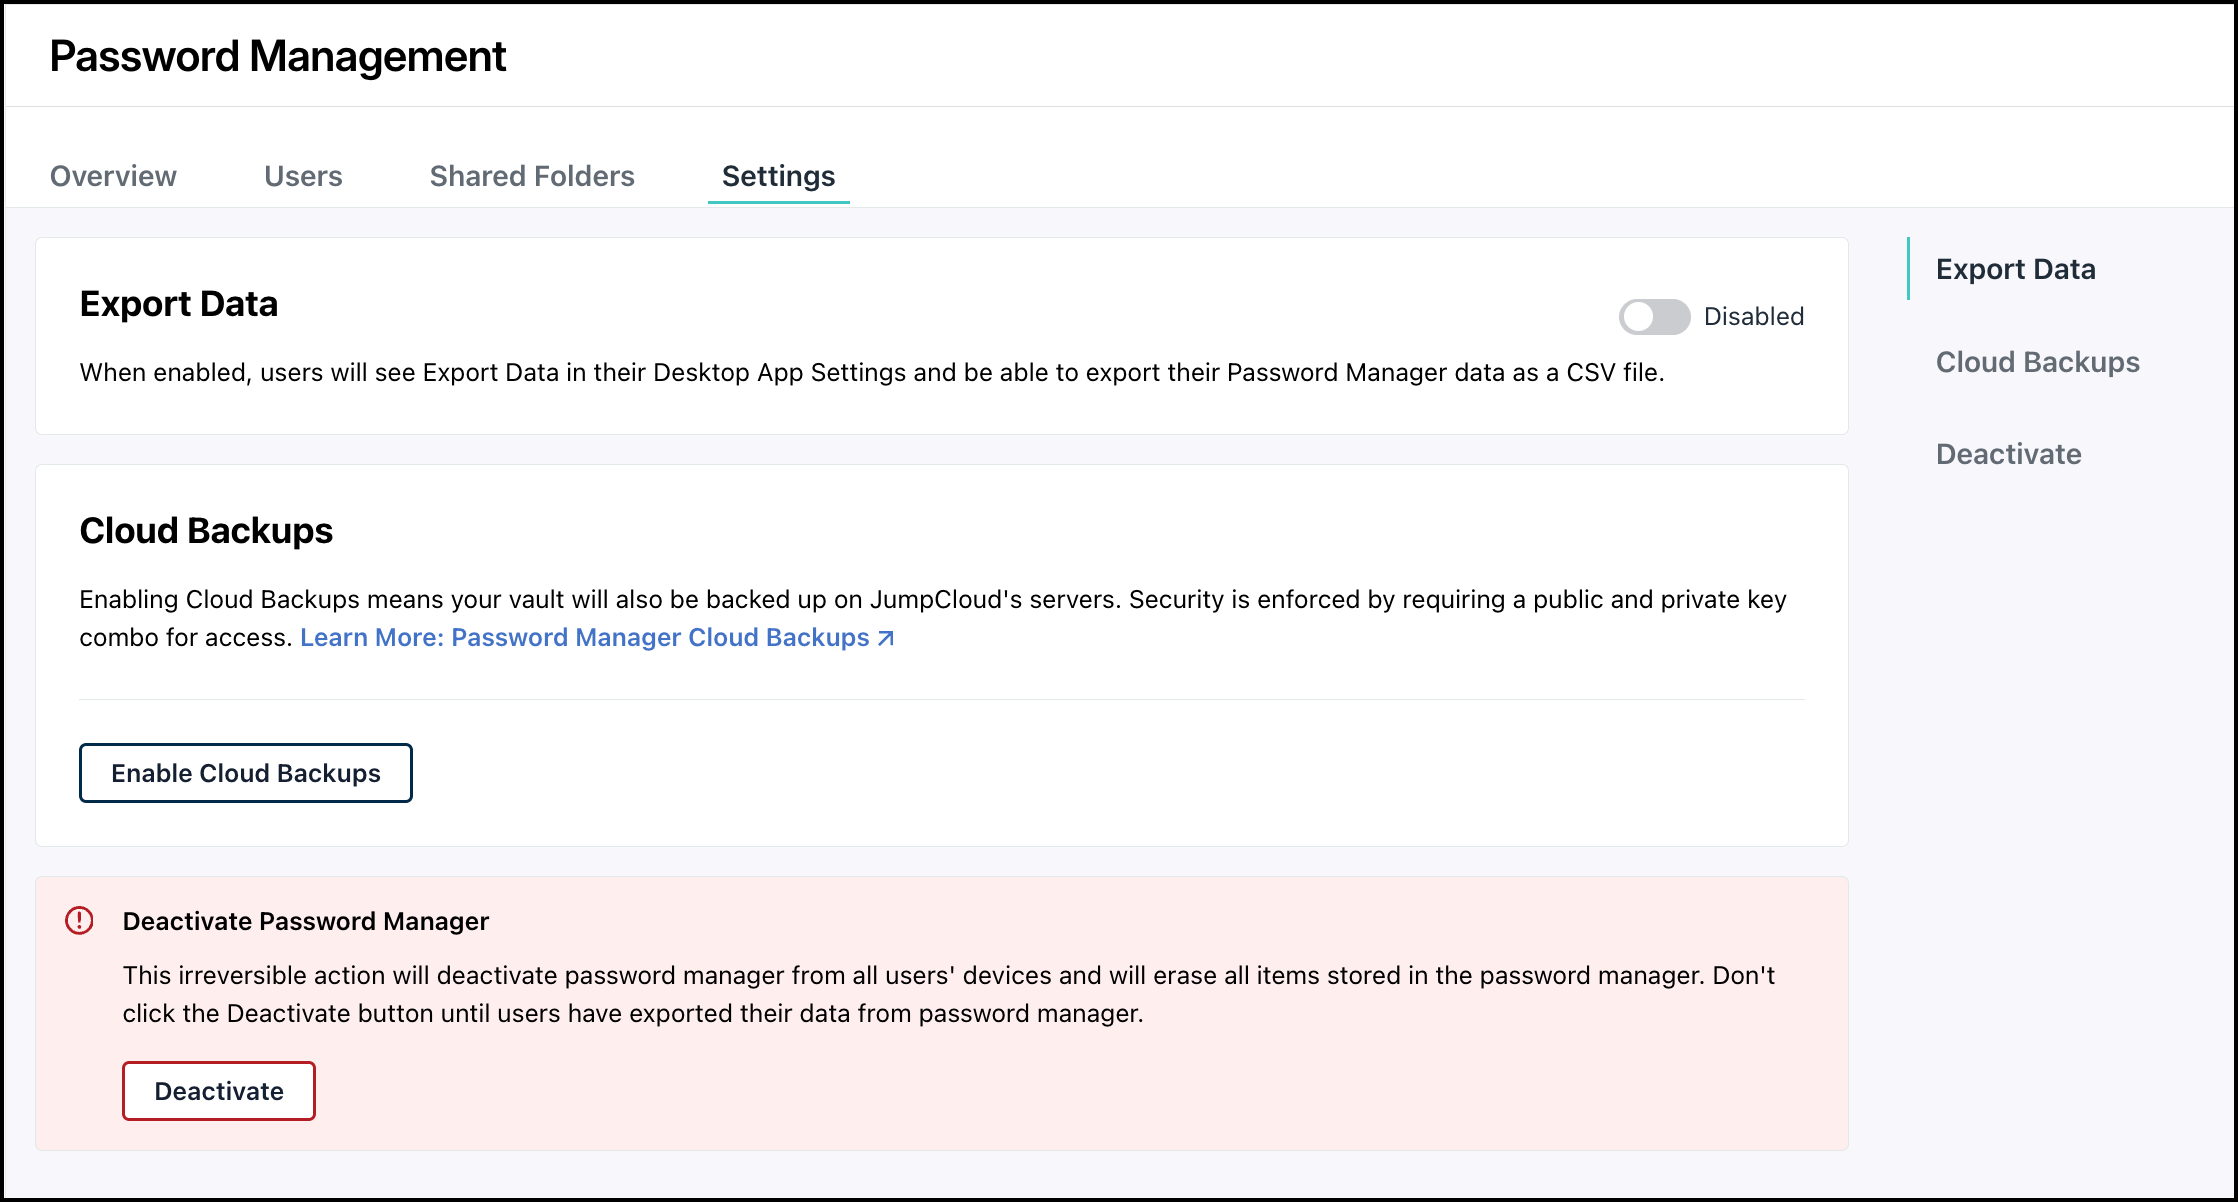Viewport: 2238px width, 1202px height.
Task: Click the warning icon beside Deactivate Password Manager
Action: point(80,921)
